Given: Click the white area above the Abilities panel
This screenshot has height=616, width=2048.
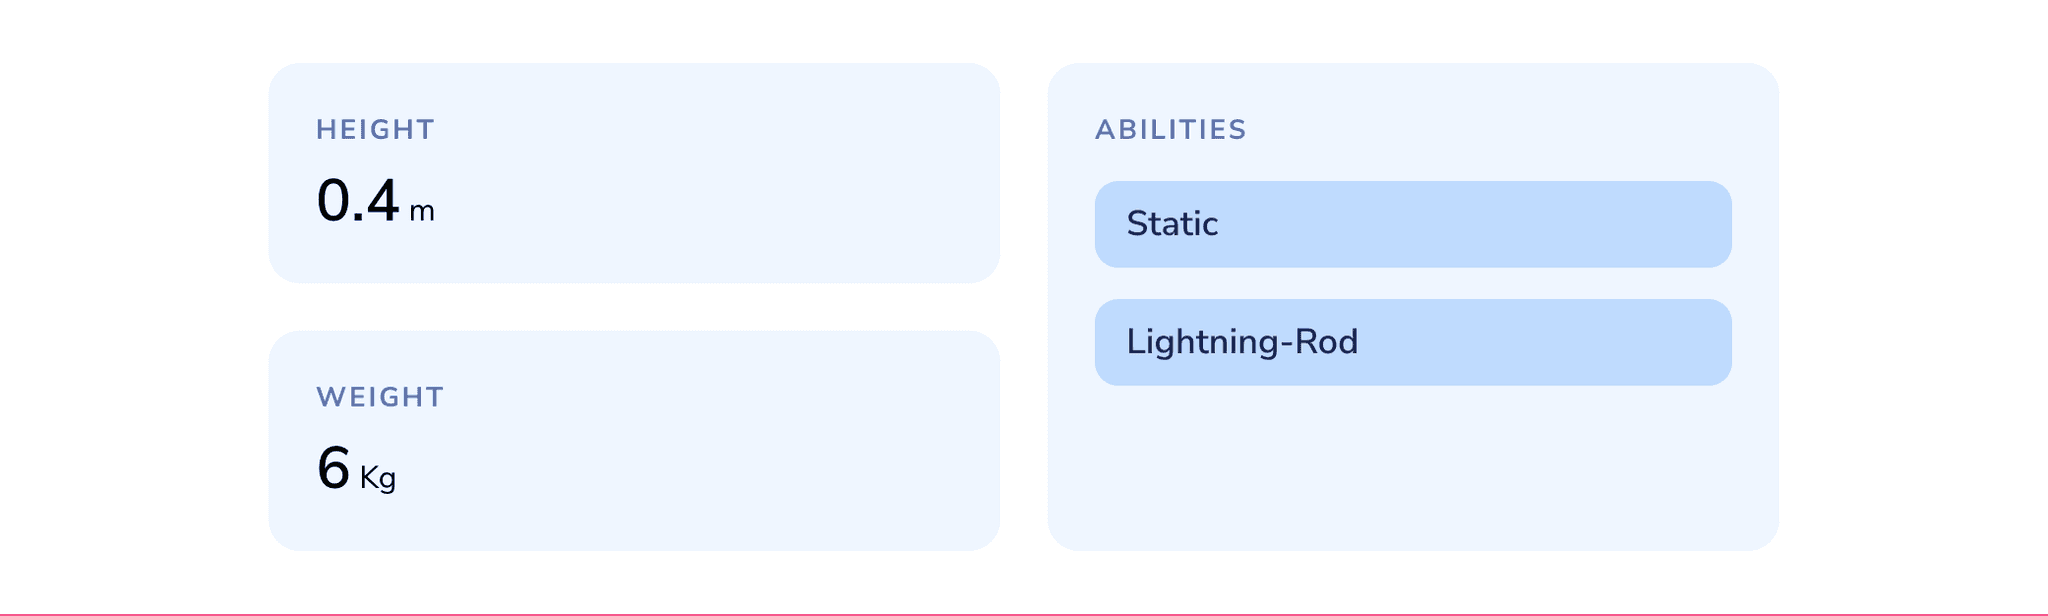Looking at the screenshot, I should [x=1412, y=30].
